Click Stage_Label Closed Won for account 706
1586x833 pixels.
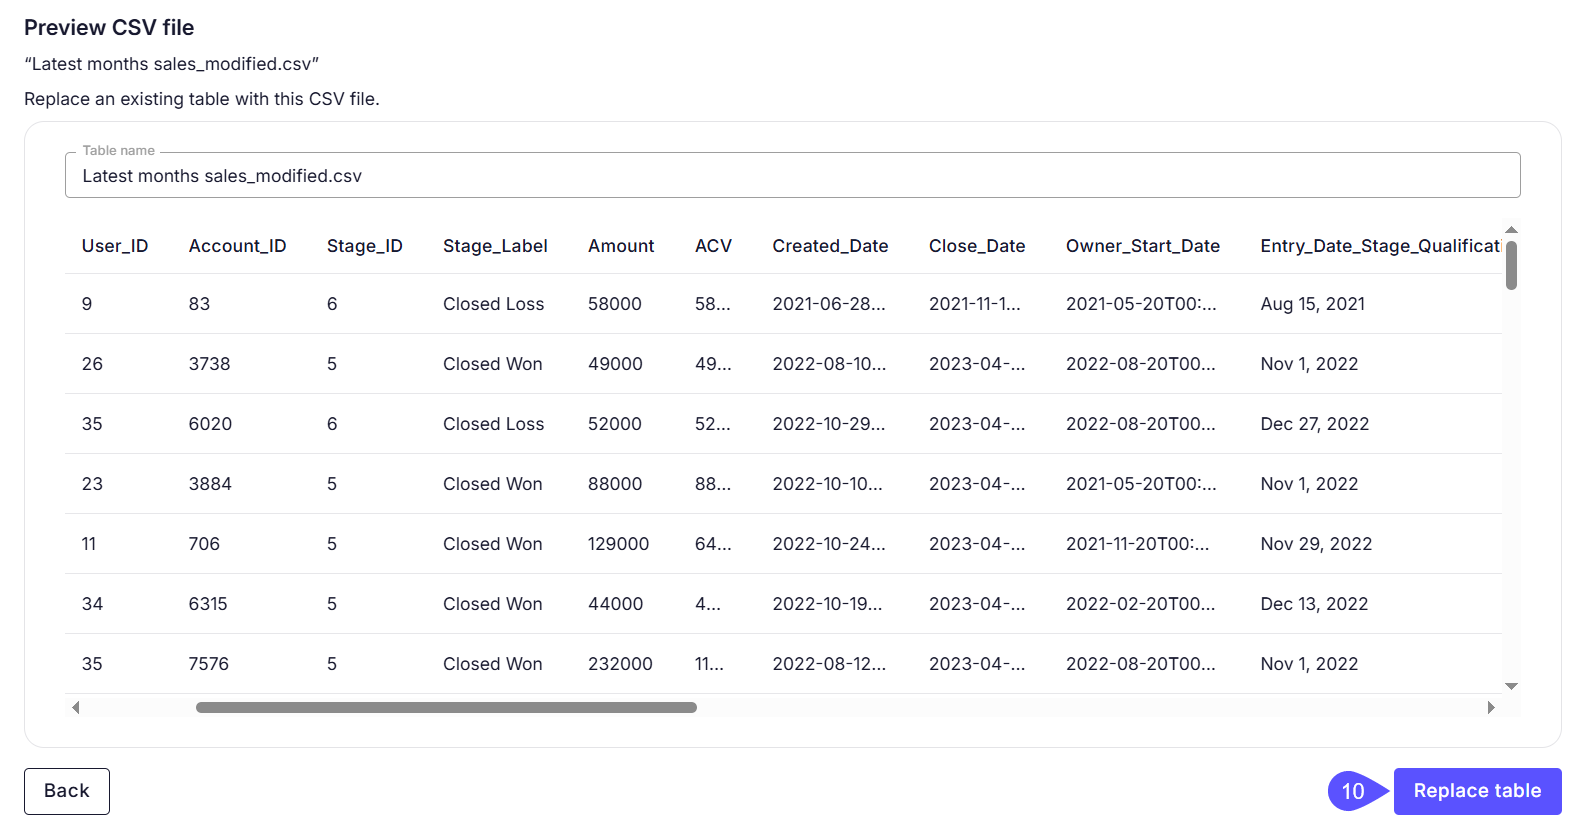tap(493, 544)
